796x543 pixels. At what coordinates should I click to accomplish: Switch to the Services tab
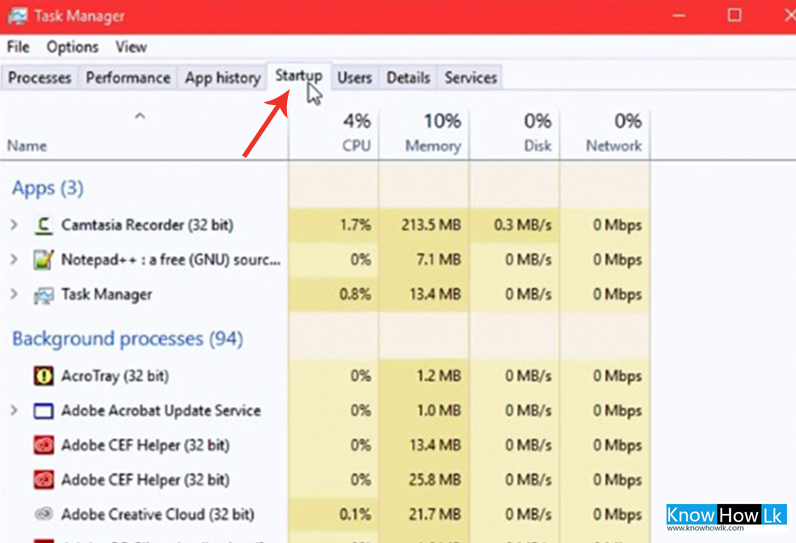[x=471, y=78]
